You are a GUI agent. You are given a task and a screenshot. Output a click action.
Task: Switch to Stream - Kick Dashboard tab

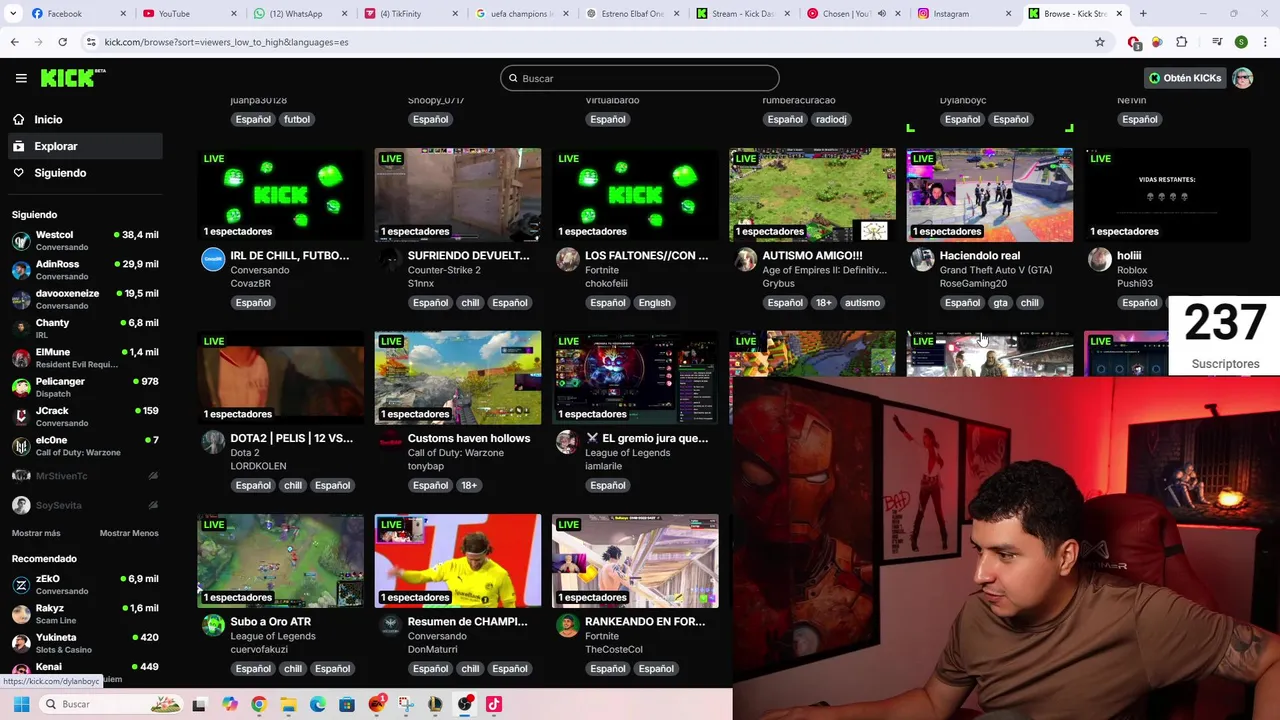743,14
